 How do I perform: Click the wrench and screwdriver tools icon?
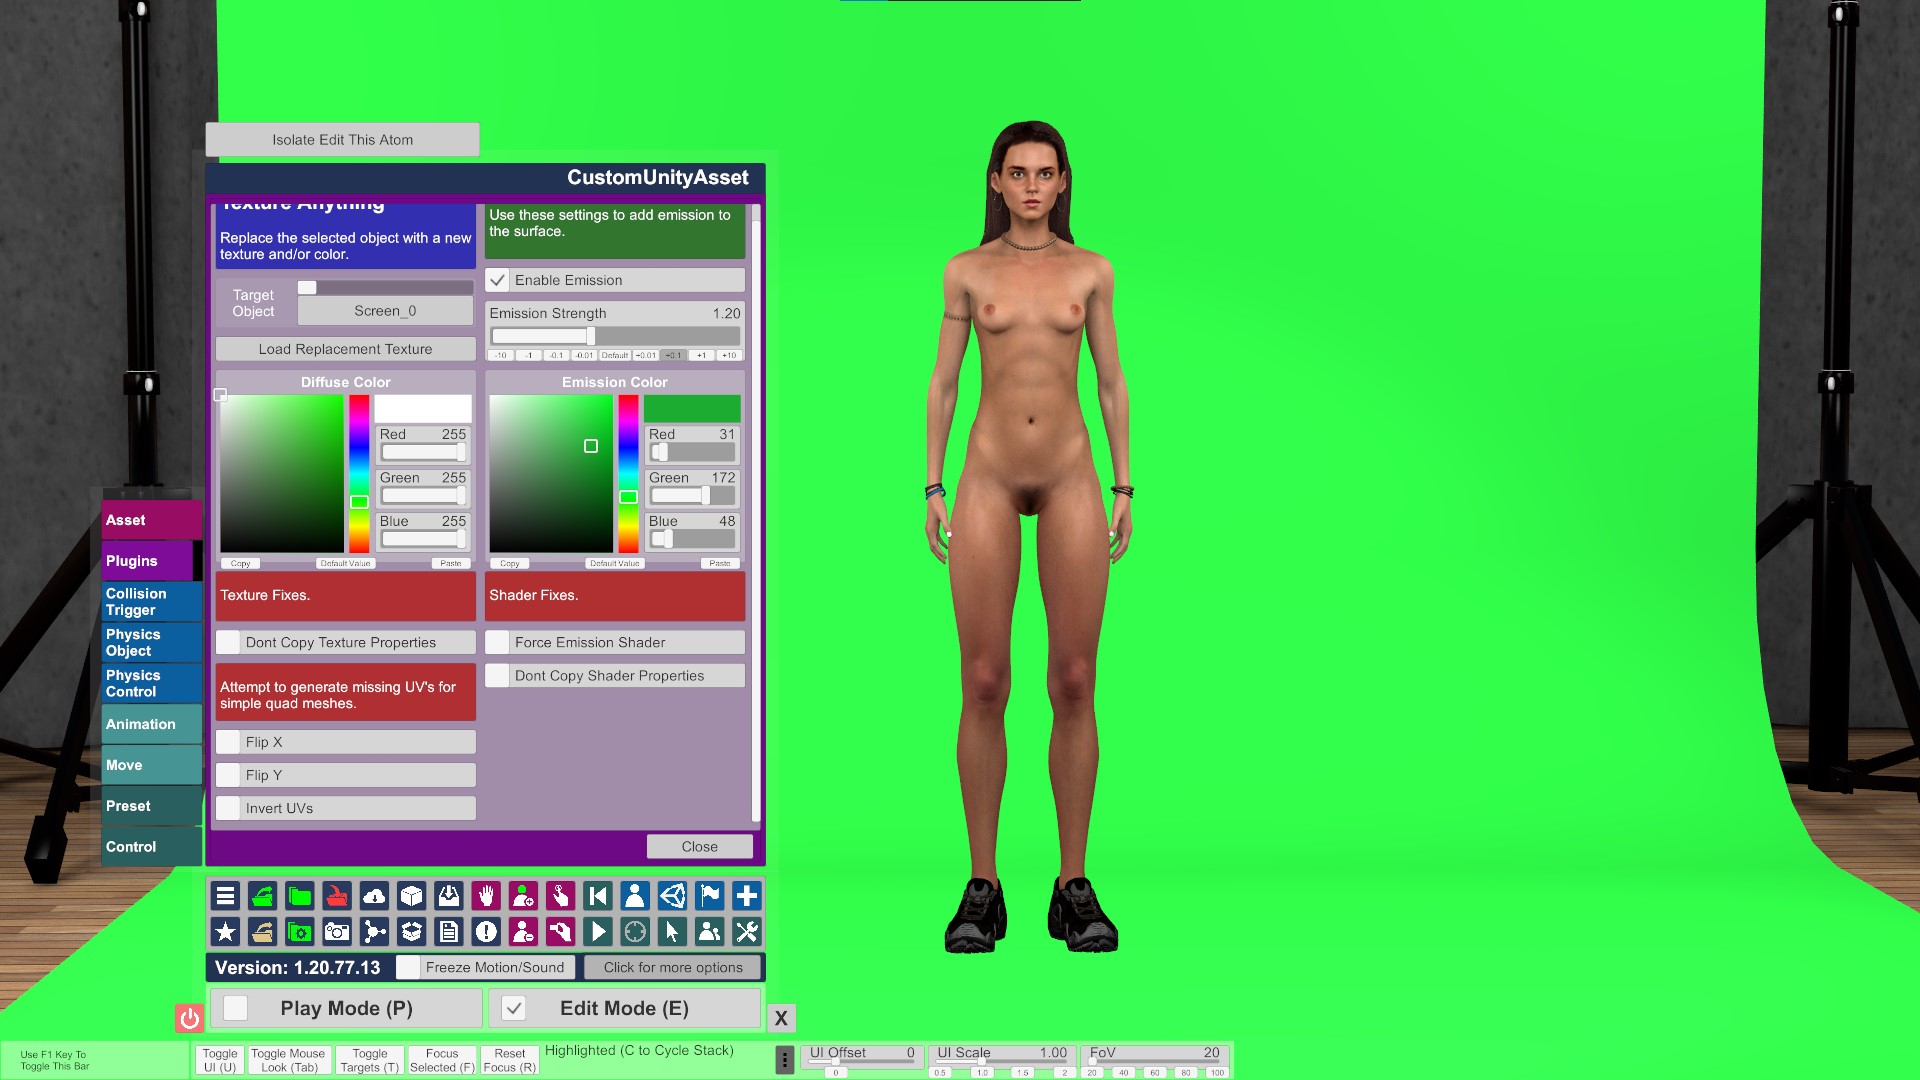click(x=746, y=933)
